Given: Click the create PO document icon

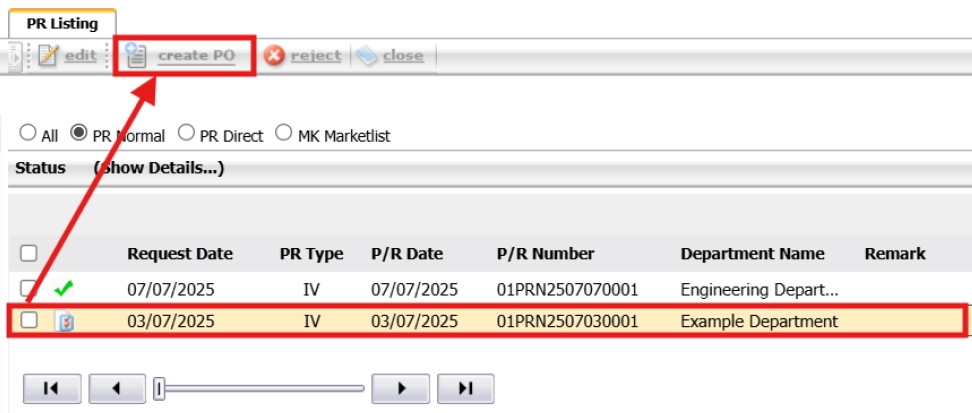Looking at the screenshot, I should (x=136, y=56).
